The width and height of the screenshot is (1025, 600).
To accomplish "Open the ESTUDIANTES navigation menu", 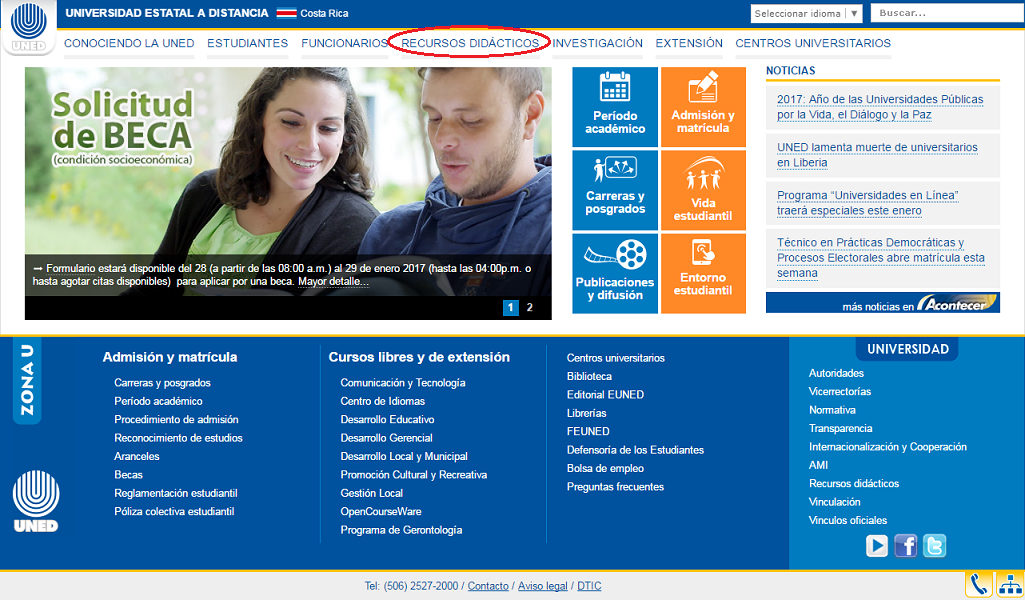I will 247,43.
